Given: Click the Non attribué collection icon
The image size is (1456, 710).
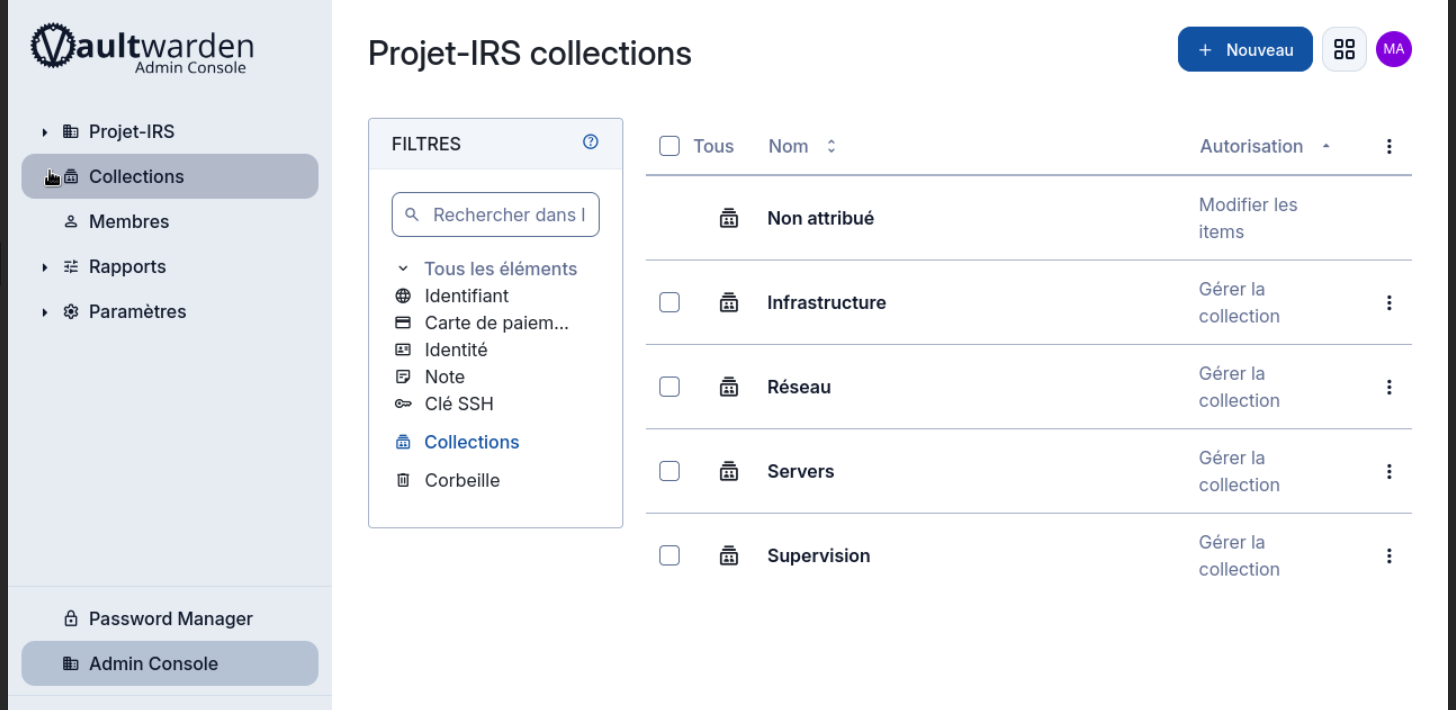Looking at the screenshot, I should tap(729, 218).
